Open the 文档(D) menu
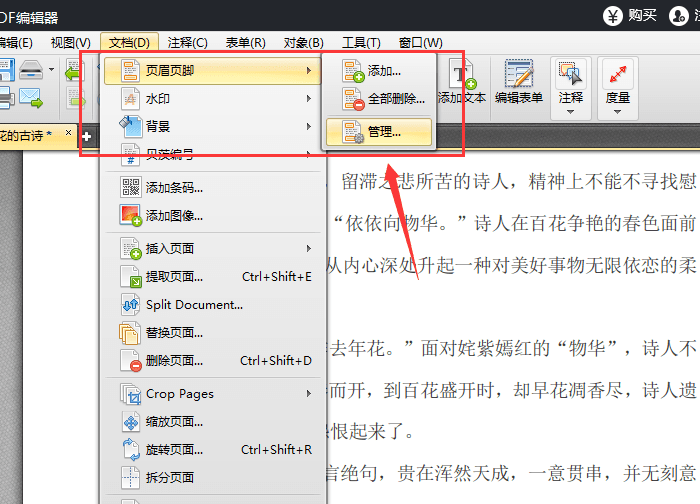Screen dimensions: 700x504 pos(129,42)
